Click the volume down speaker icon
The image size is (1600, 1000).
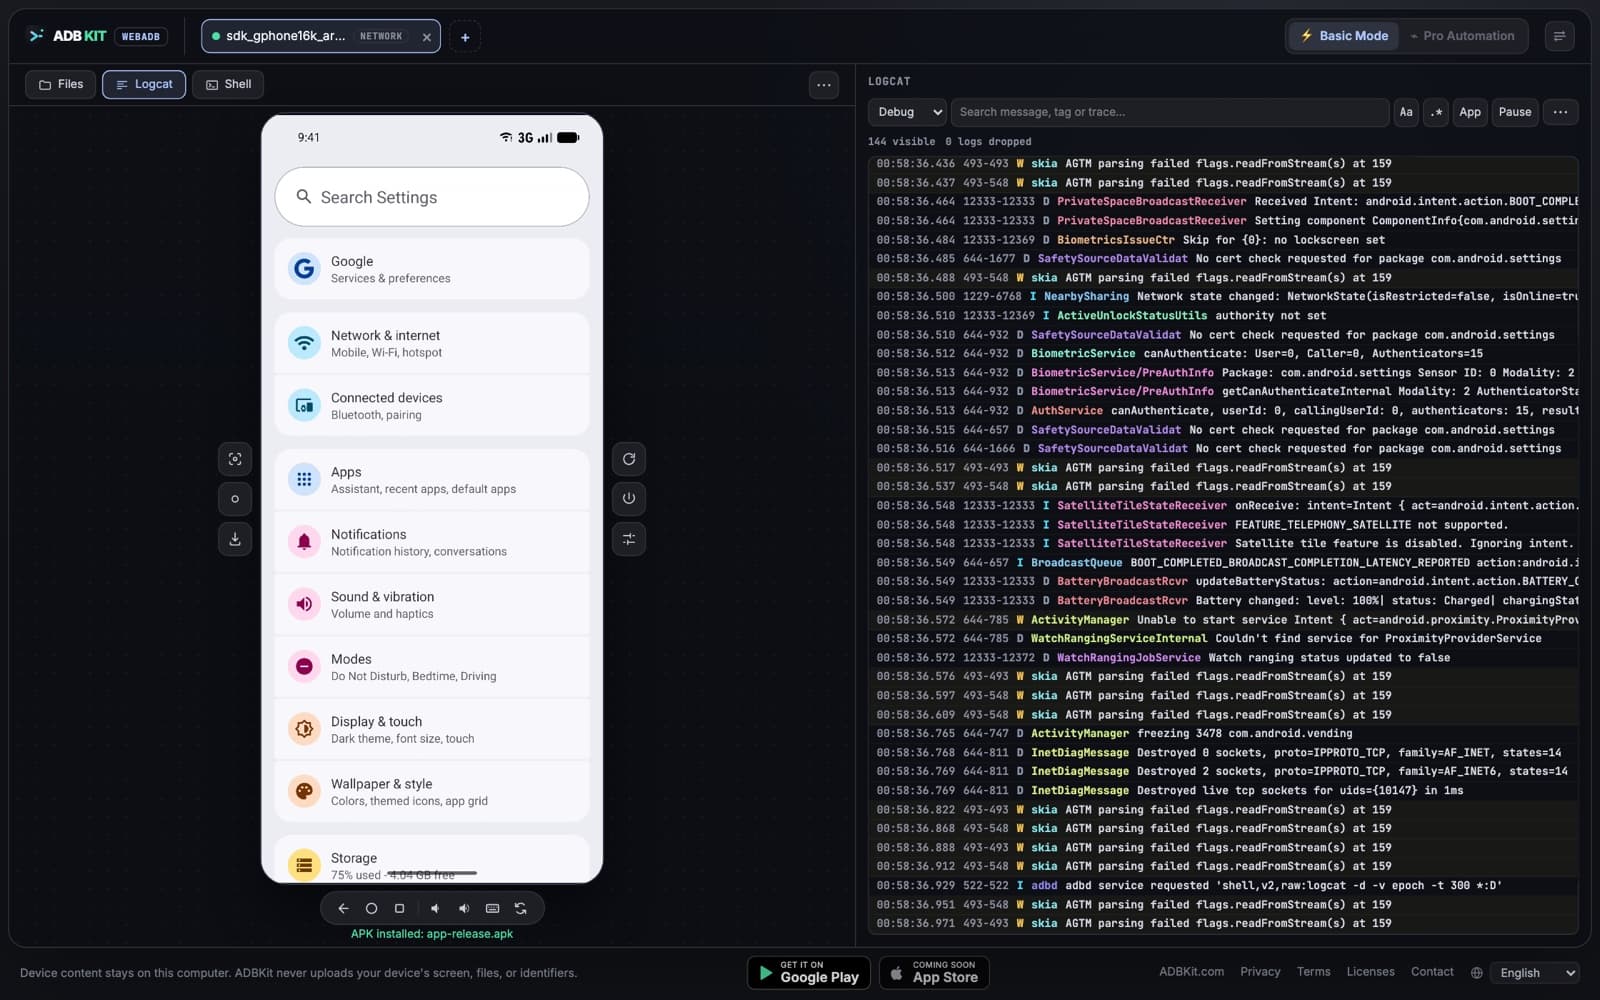coord(435,908)
